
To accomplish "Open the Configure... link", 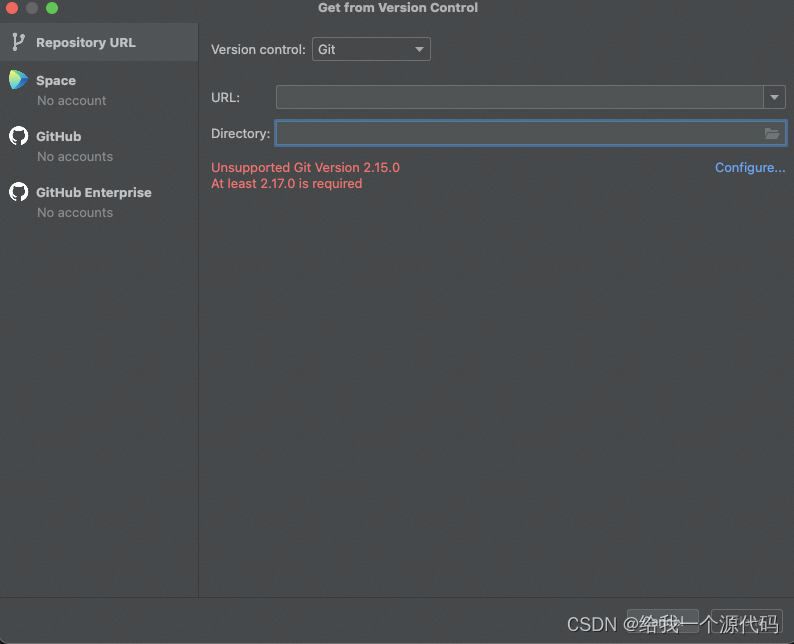I will point(750,168).
